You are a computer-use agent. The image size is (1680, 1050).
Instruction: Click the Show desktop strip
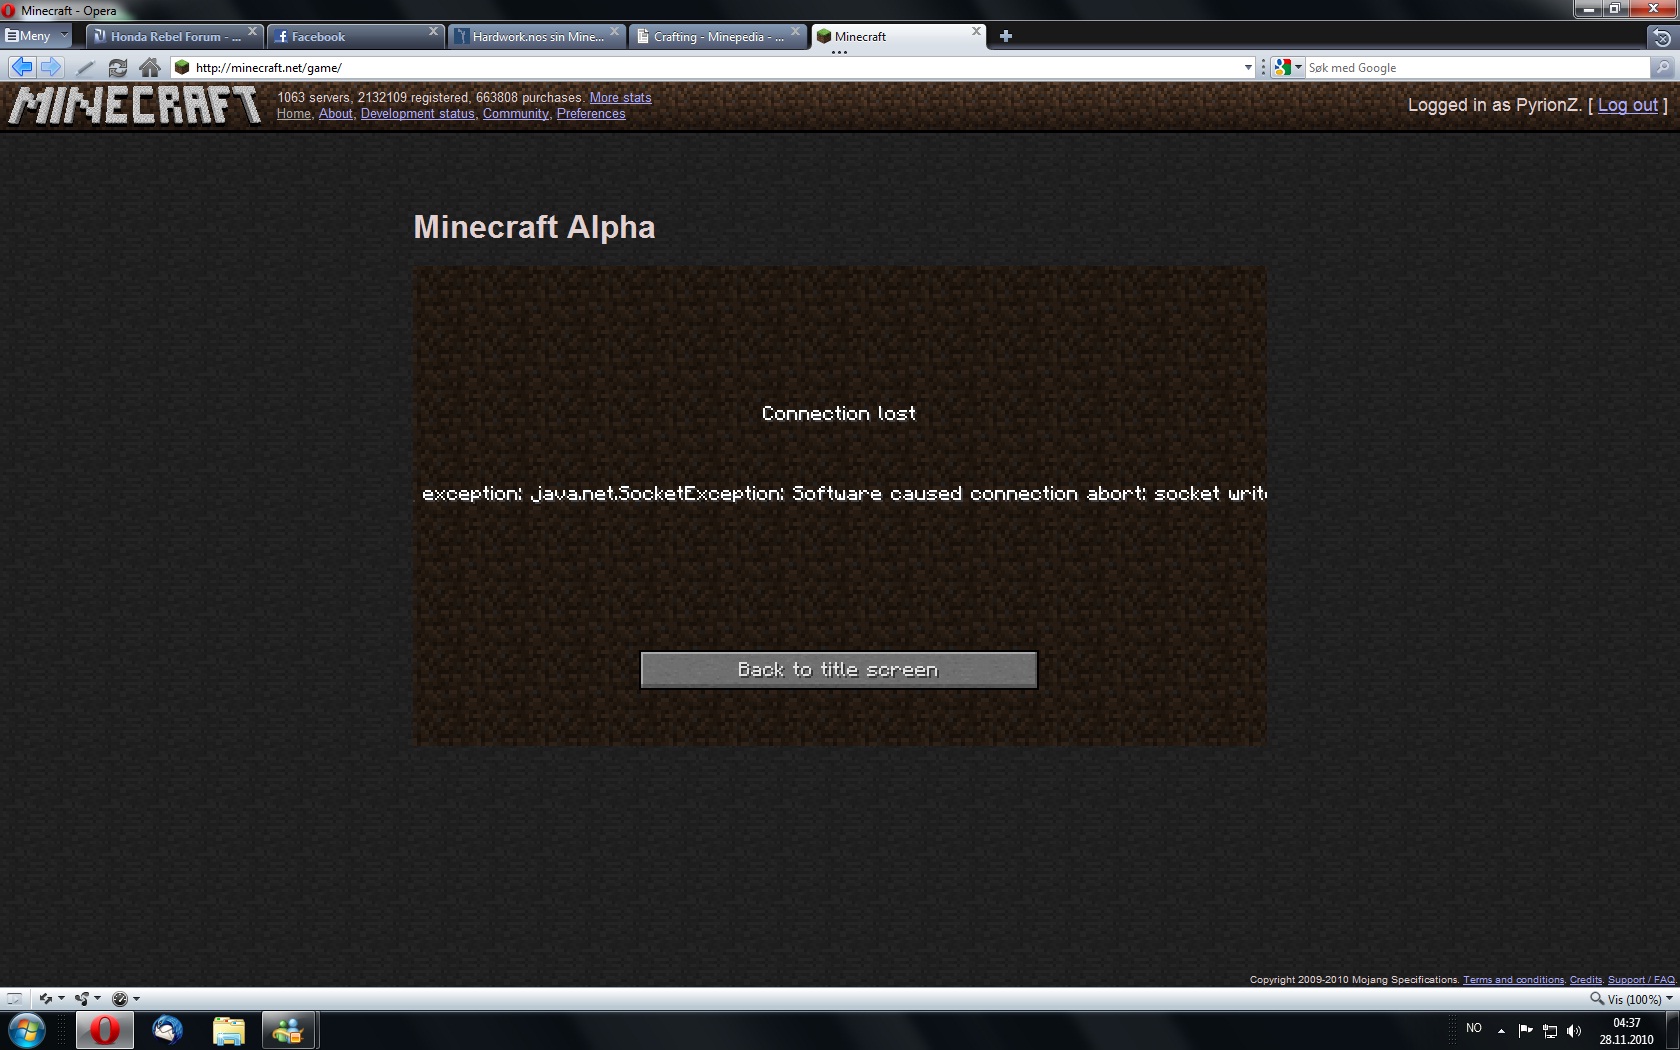click(1672, 1030)
